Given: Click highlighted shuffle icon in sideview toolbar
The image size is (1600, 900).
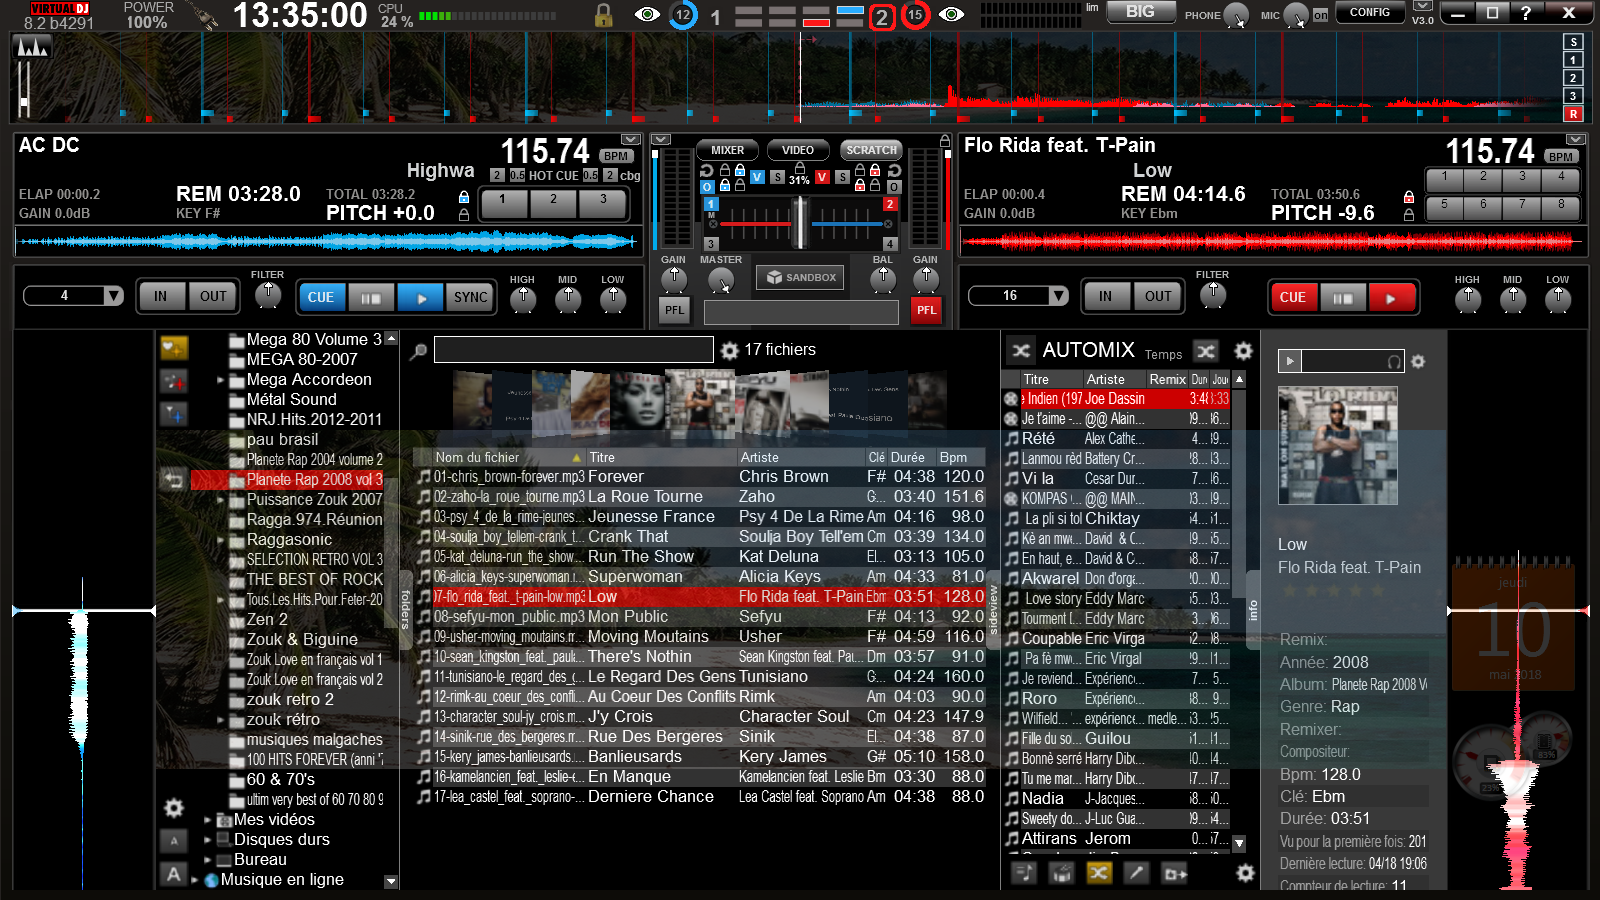Looking at the screenshot, I should pos(1099,873).
